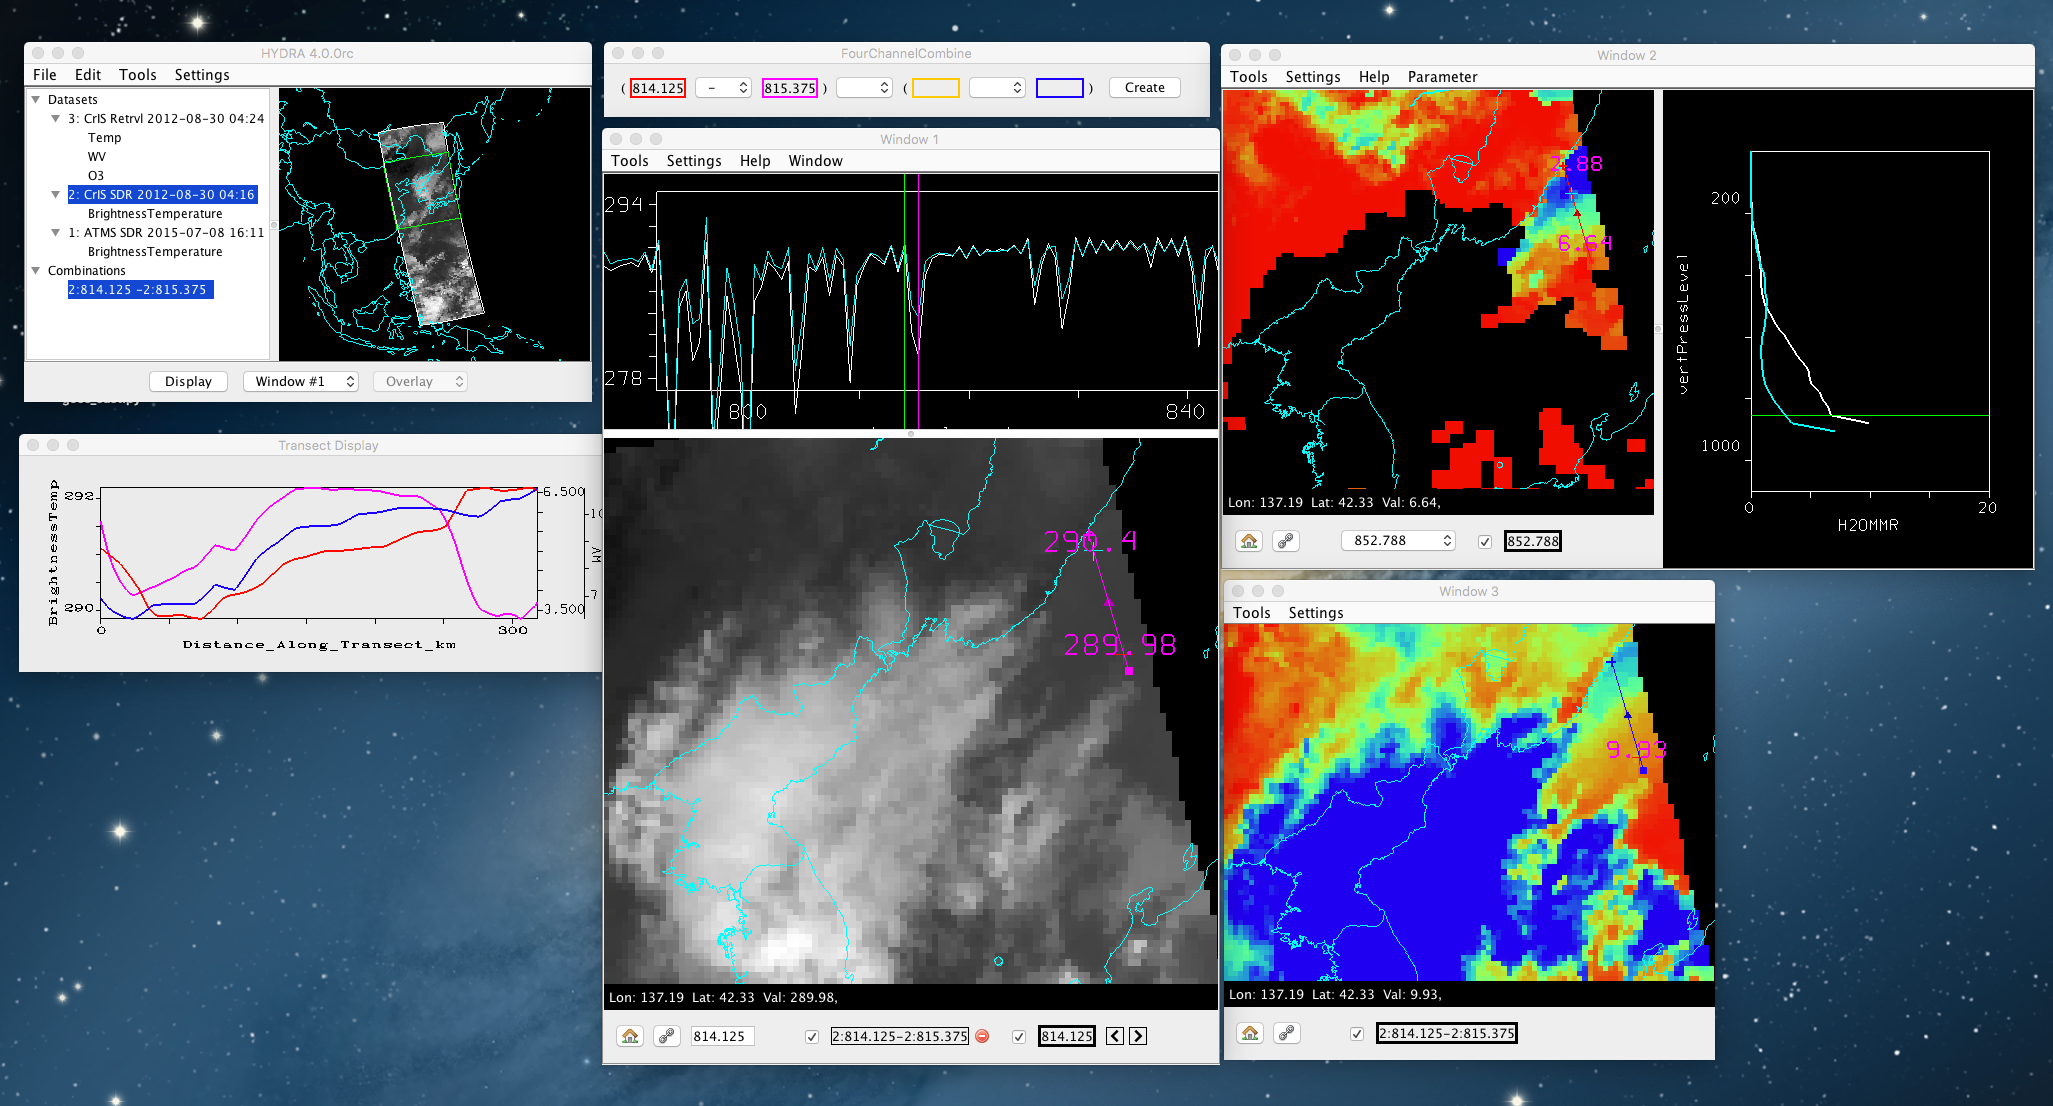Click the home icon in Window 2
Screen dimensions: 2053x1106
(1249, 541)
